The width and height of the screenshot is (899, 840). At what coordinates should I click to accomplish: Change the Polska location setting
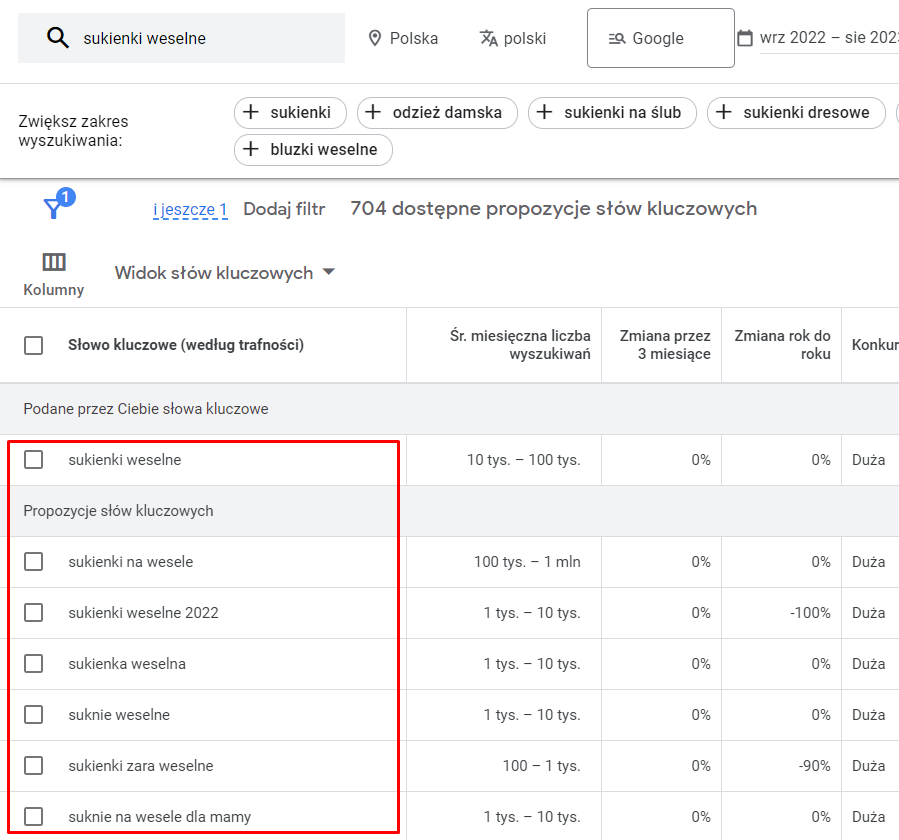402,38
